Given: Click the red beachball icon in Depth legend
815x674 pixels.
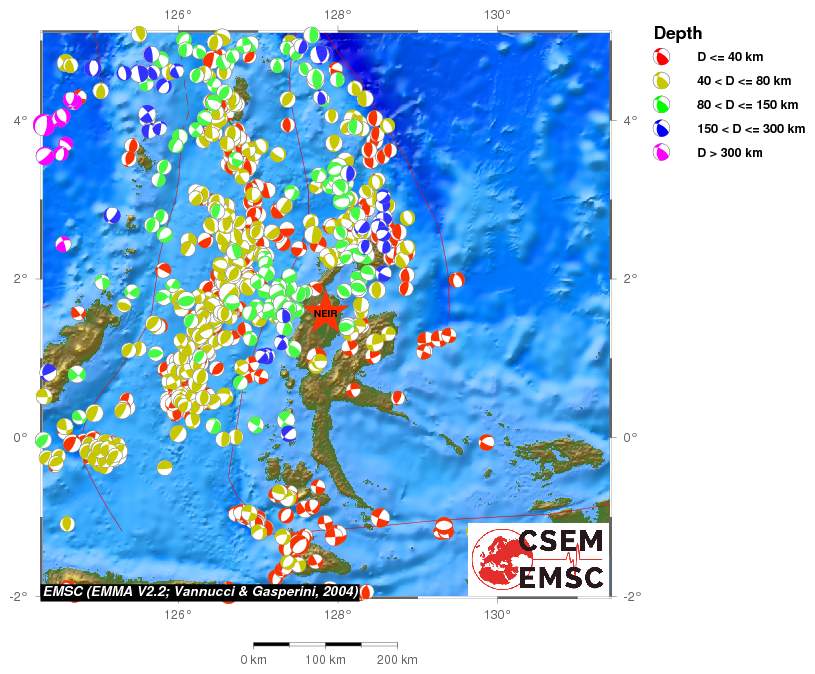Looking at the screenshot, I should coord(661,57).
